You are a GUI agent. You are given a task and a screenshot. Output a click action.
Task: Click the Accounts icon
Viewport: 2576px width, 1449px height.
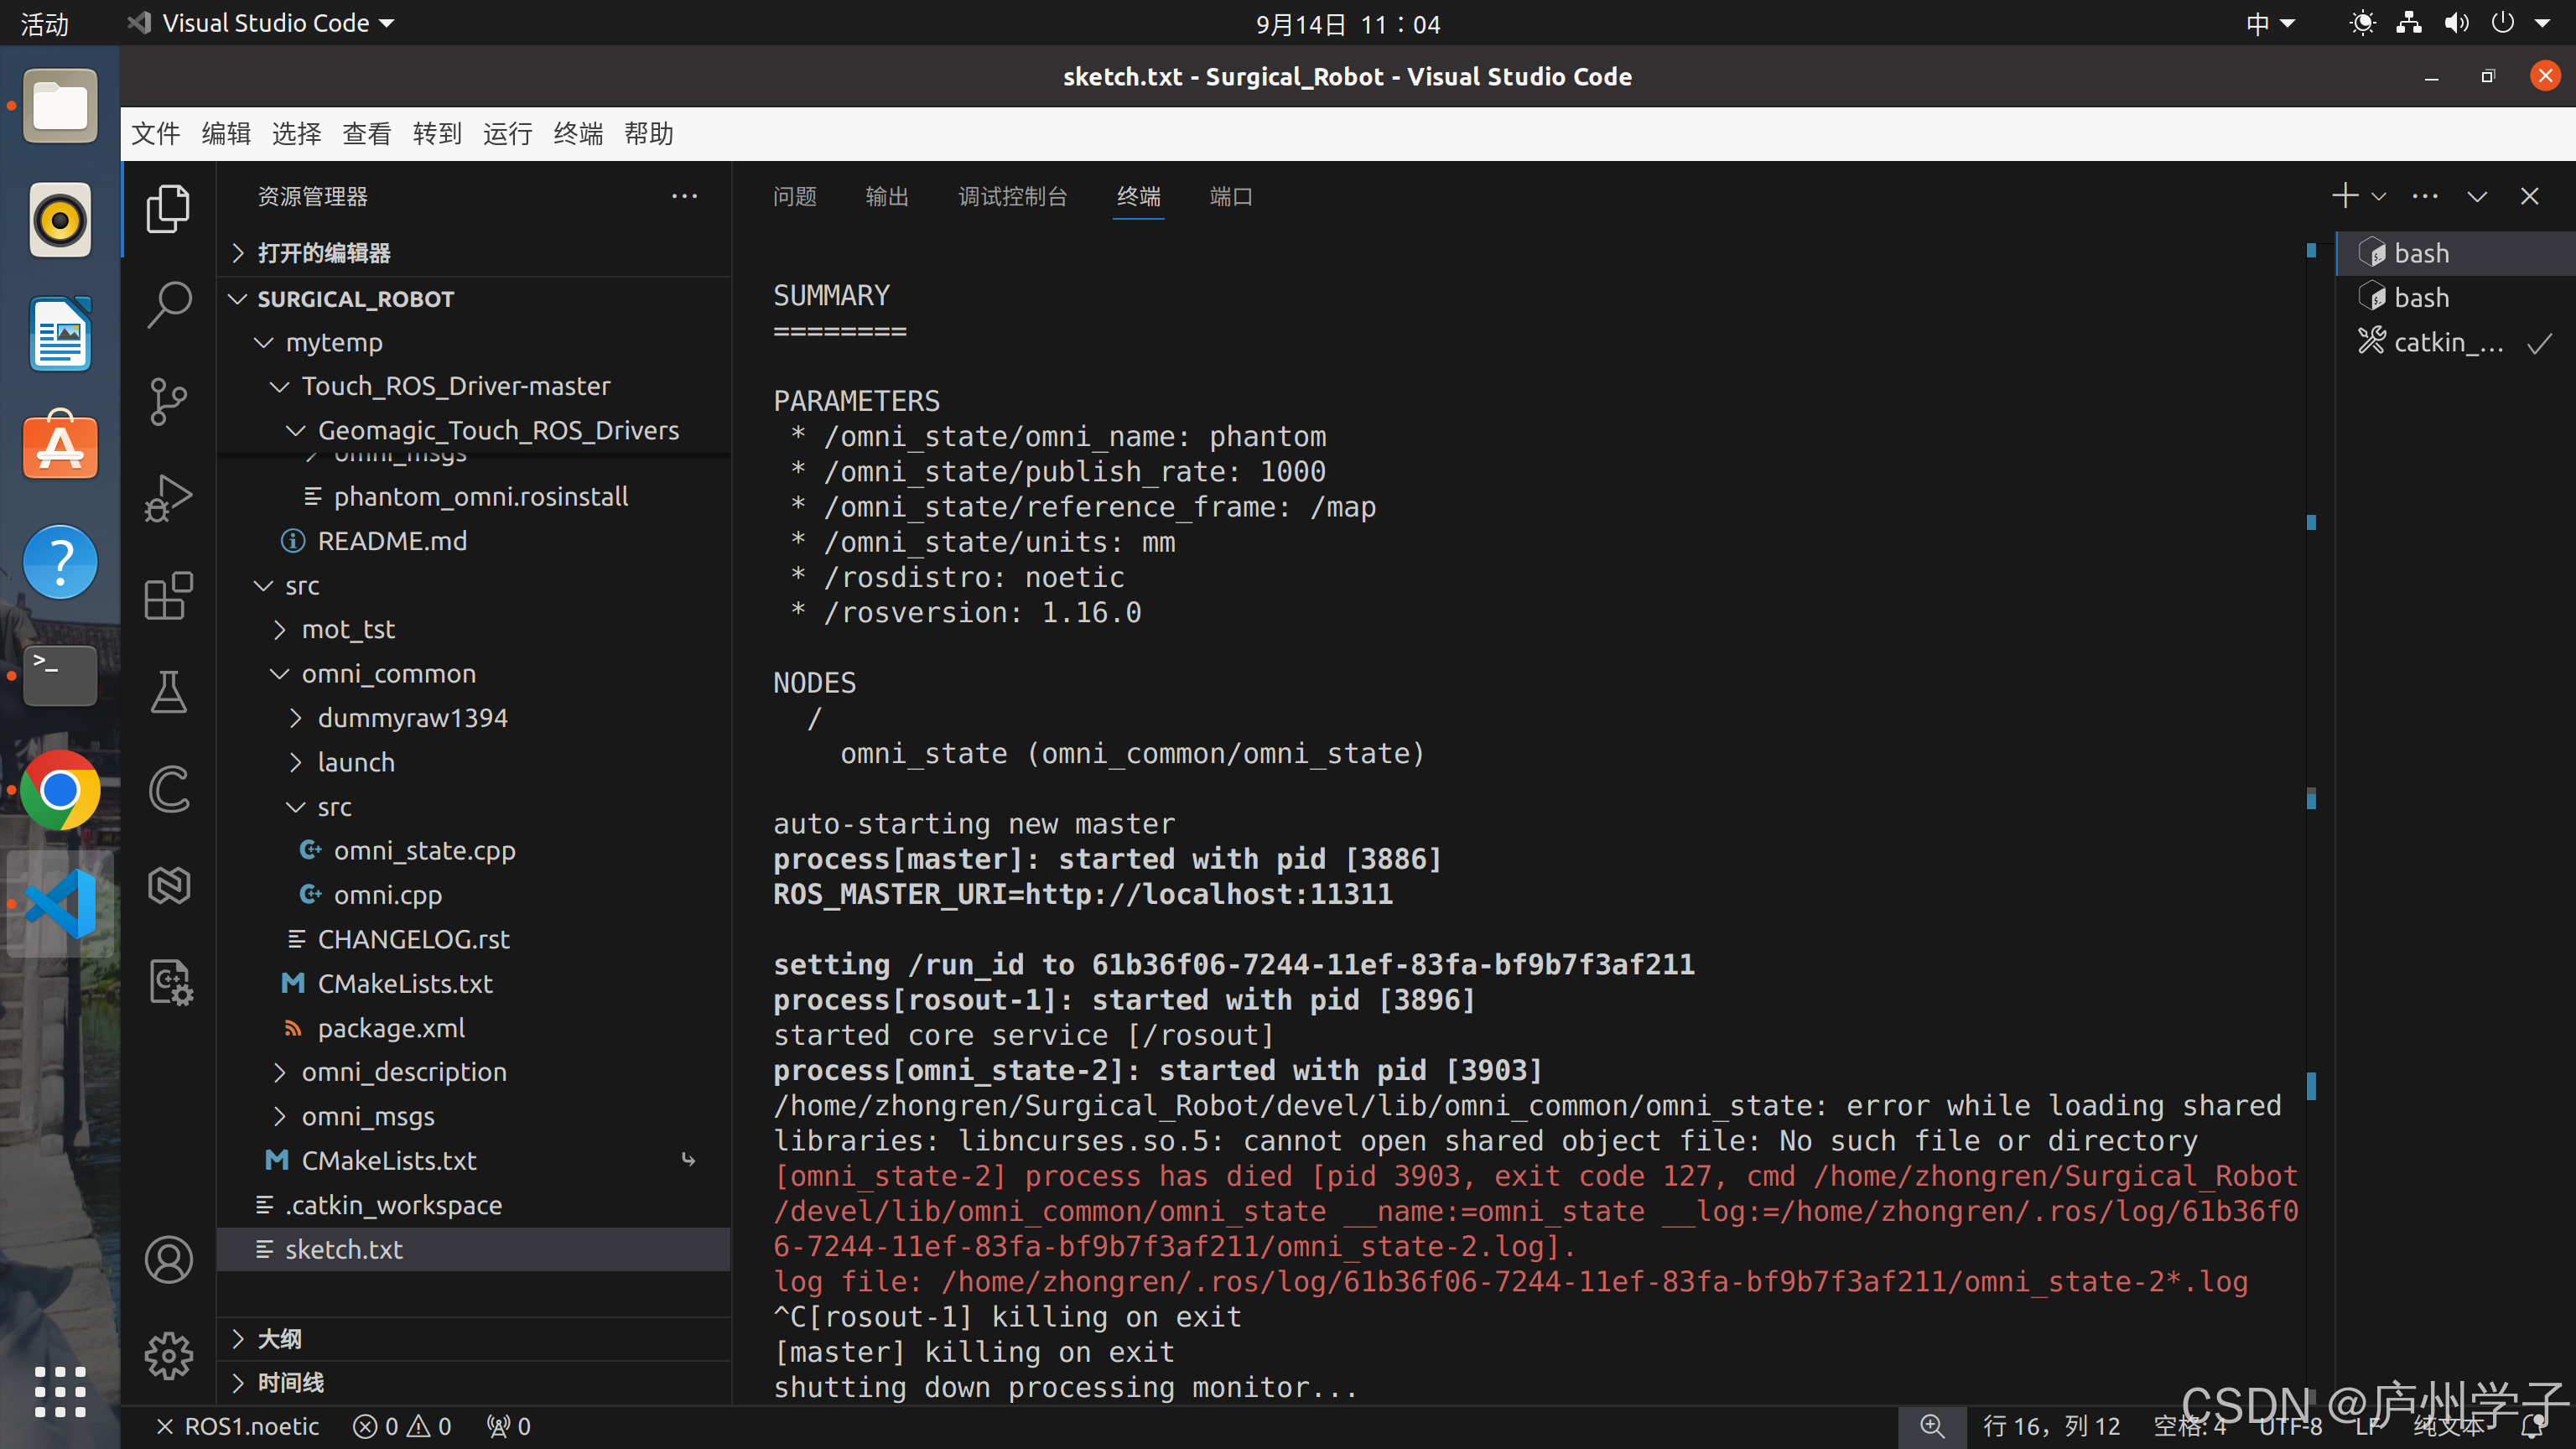click(168, 1259)
